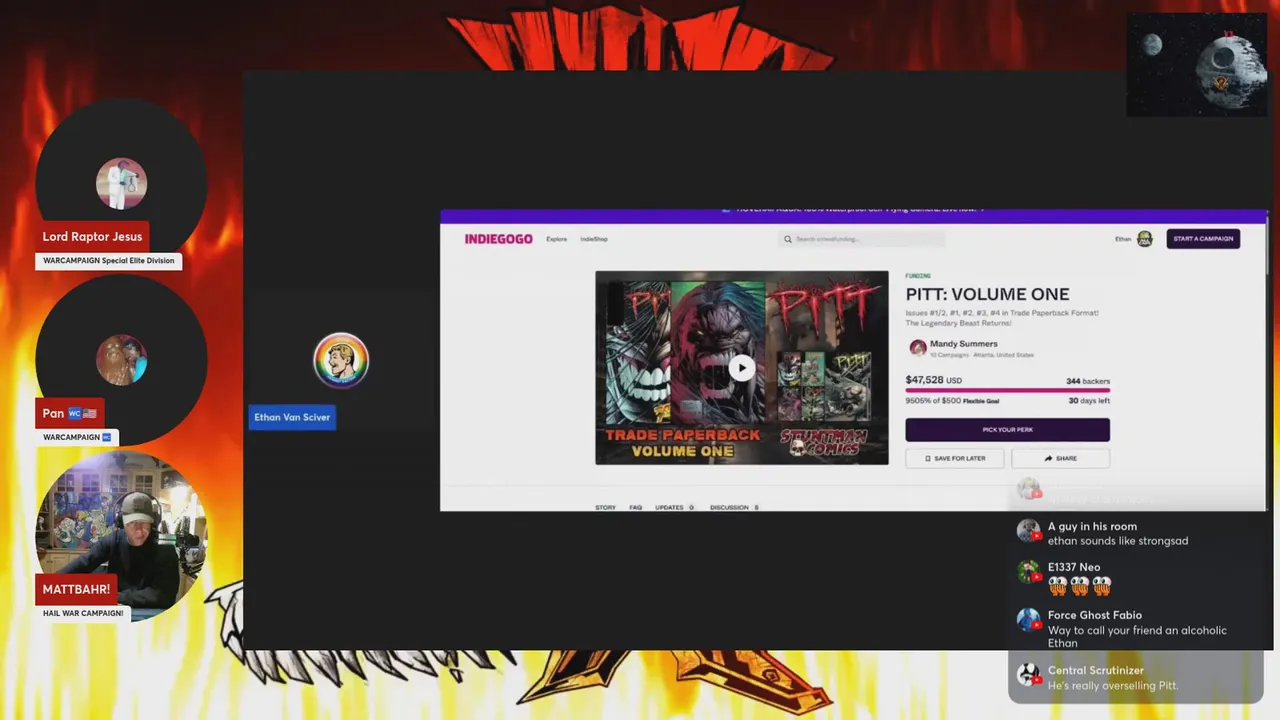Click Lord Raptor Jesus avatar
The image size is (1280, 720).
121,184
